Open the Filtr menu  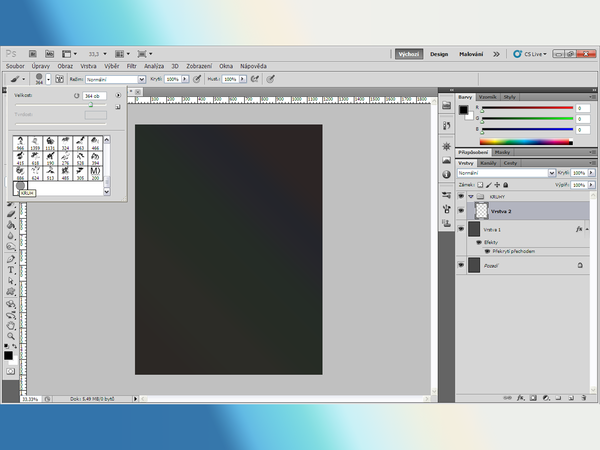131,66
